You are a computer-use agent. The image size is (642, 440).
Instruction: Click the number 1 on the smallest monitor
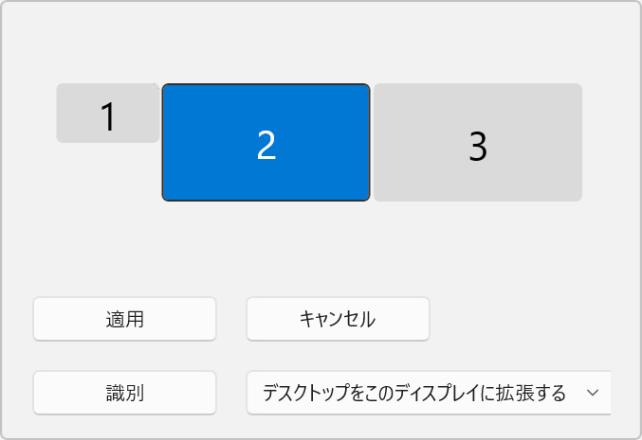coord(108,118)
